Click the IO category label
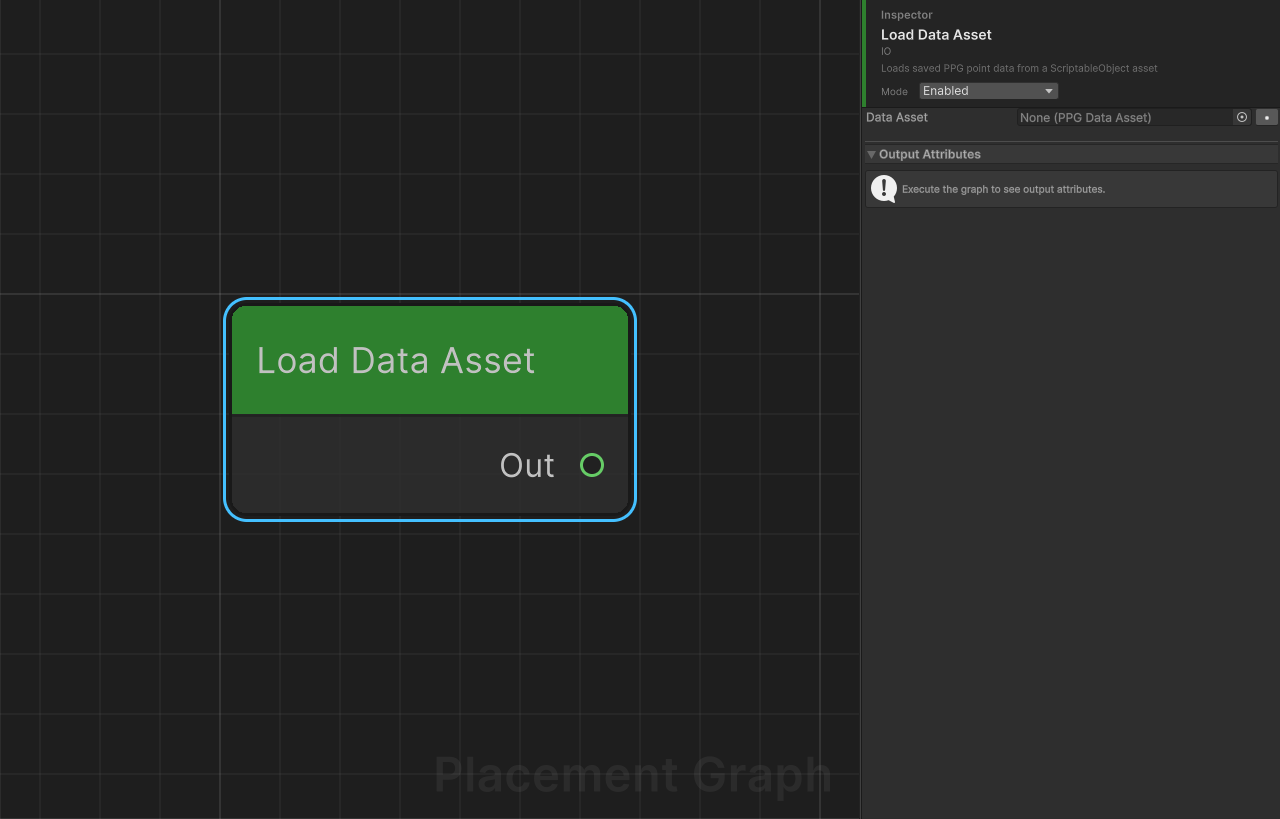Viewport: 1280px width, 819px height. pos(886,51)
